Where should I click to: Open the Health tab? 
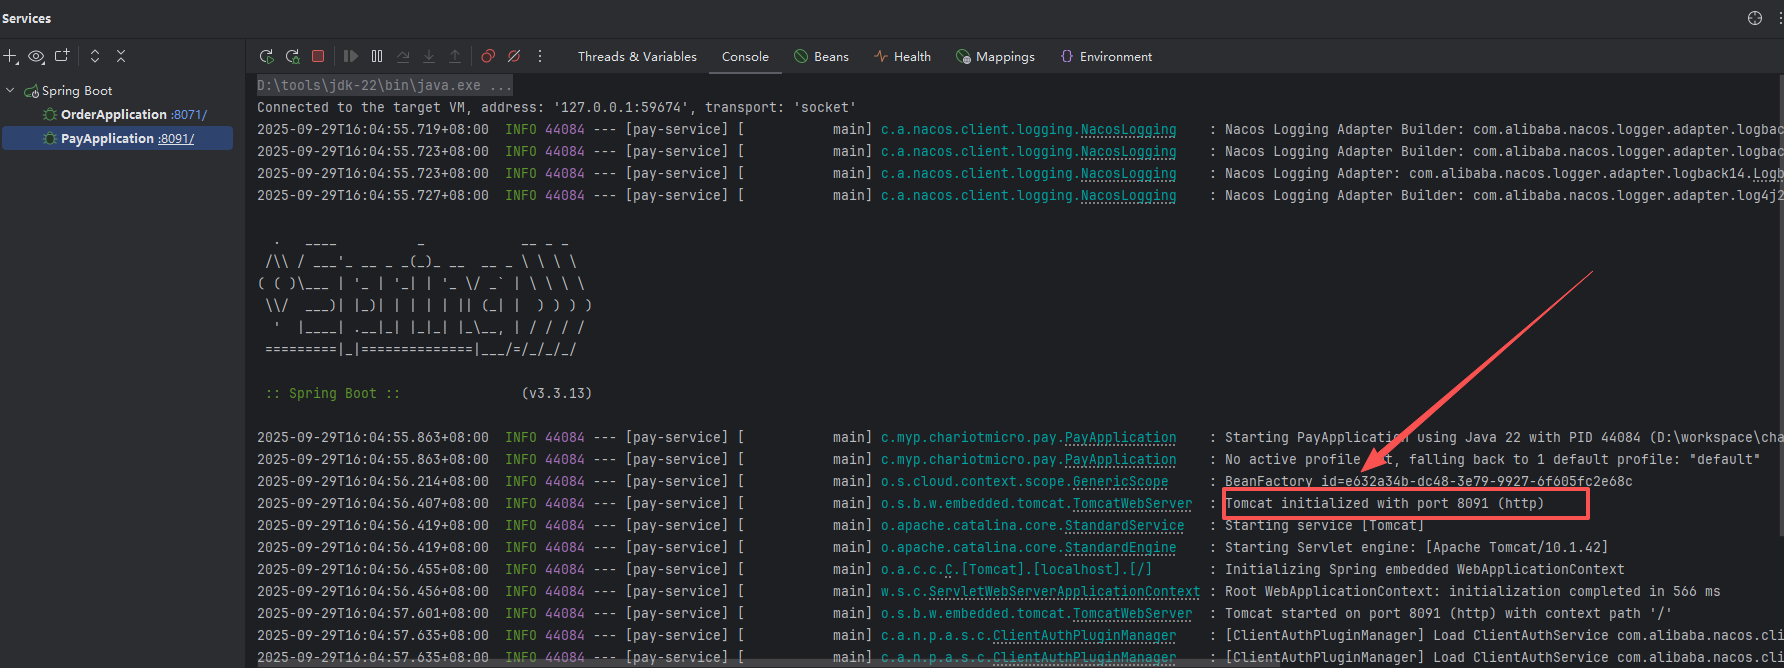[902, 57]
